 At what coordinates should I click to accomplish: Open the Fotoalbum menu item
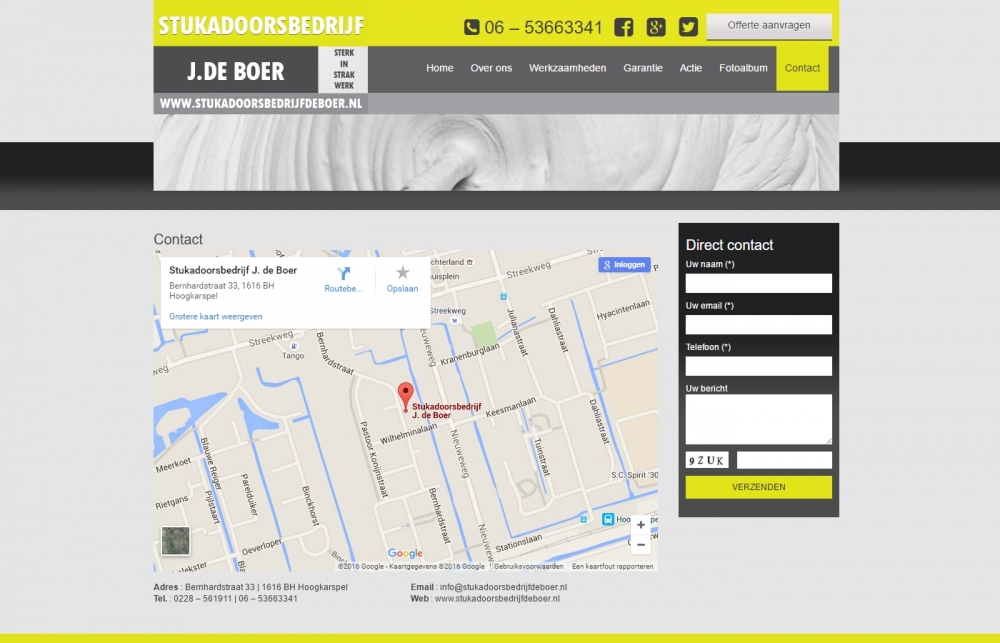point(743,68)
